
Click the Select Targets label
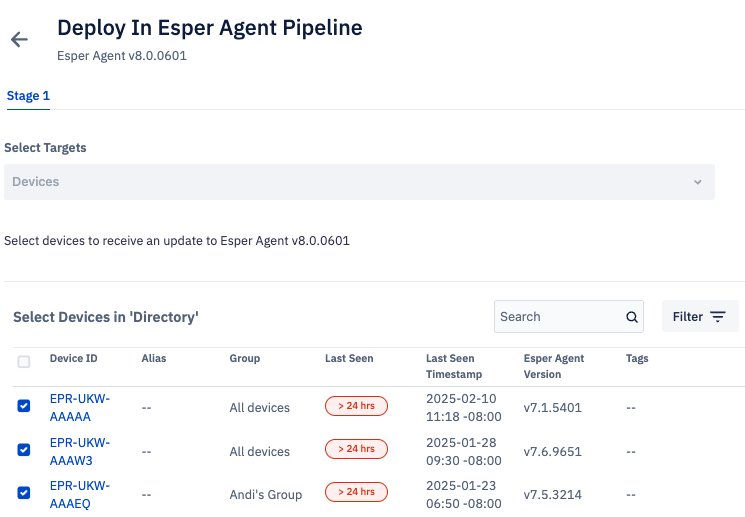[x=45, y=148]
